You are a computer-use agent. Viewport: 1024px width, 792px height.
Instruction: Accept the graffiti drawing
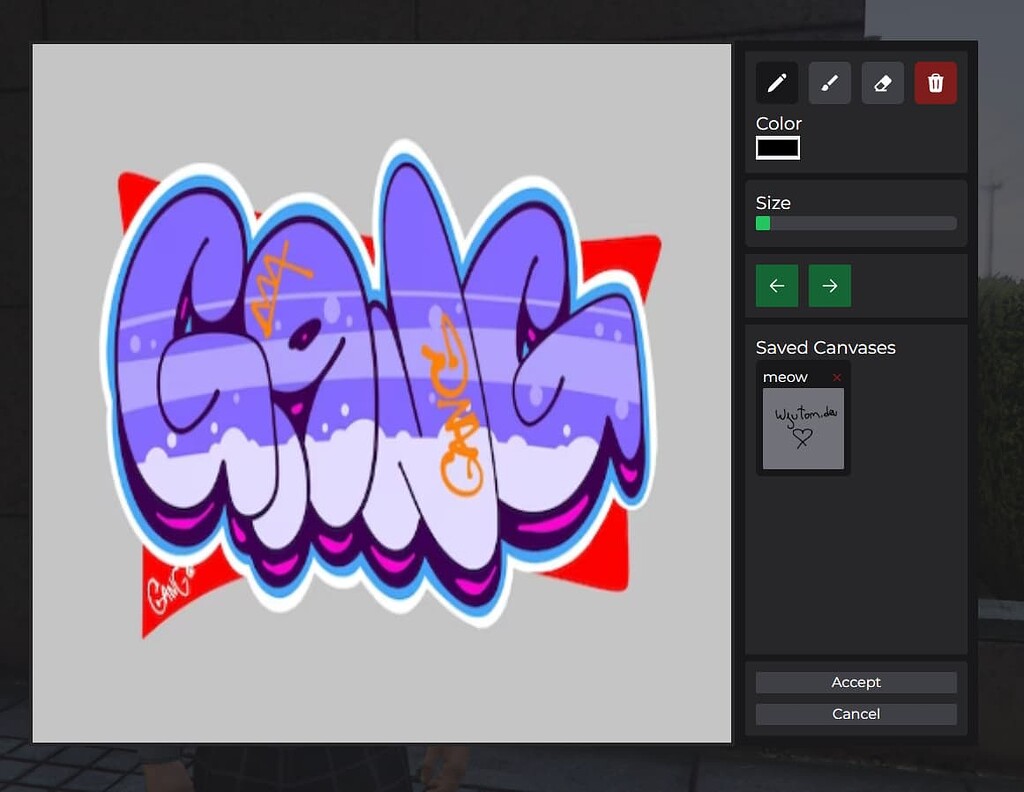pos(855,682)
